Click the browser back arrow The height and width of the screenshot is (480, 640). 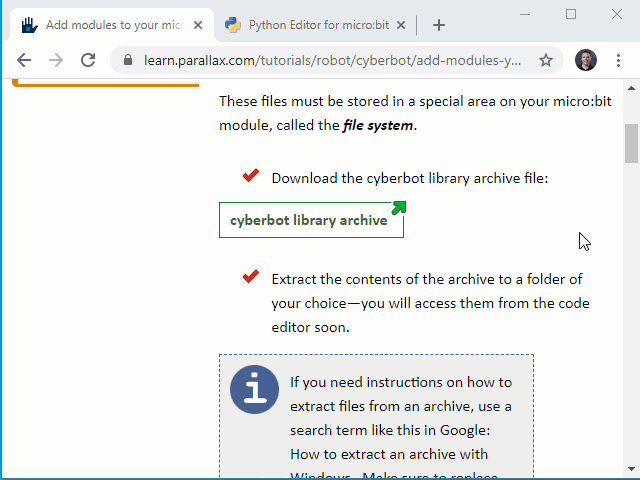24,60
